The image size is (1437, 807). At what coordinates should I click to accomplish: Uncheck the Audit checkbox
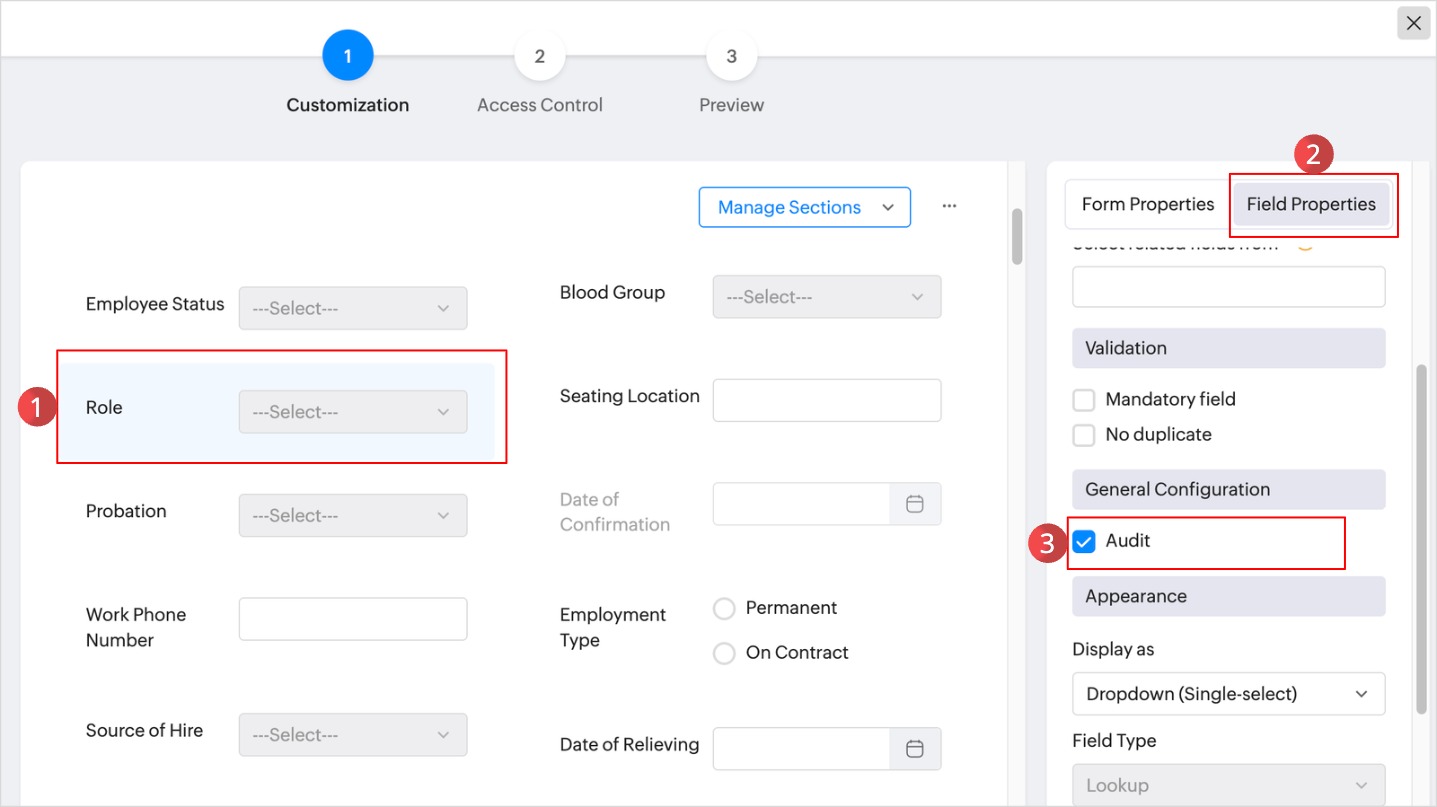pyautogui.click(x=1084, y=541)
